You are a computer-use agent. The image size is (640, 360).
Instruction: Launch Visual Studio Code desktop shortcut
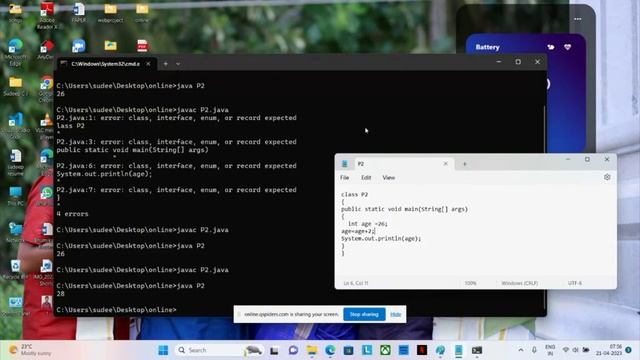[x=16, y=124]
